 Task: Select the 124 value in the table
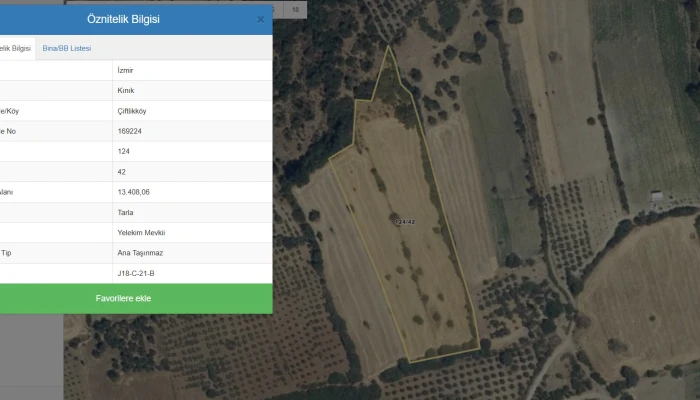pos(124,152)
